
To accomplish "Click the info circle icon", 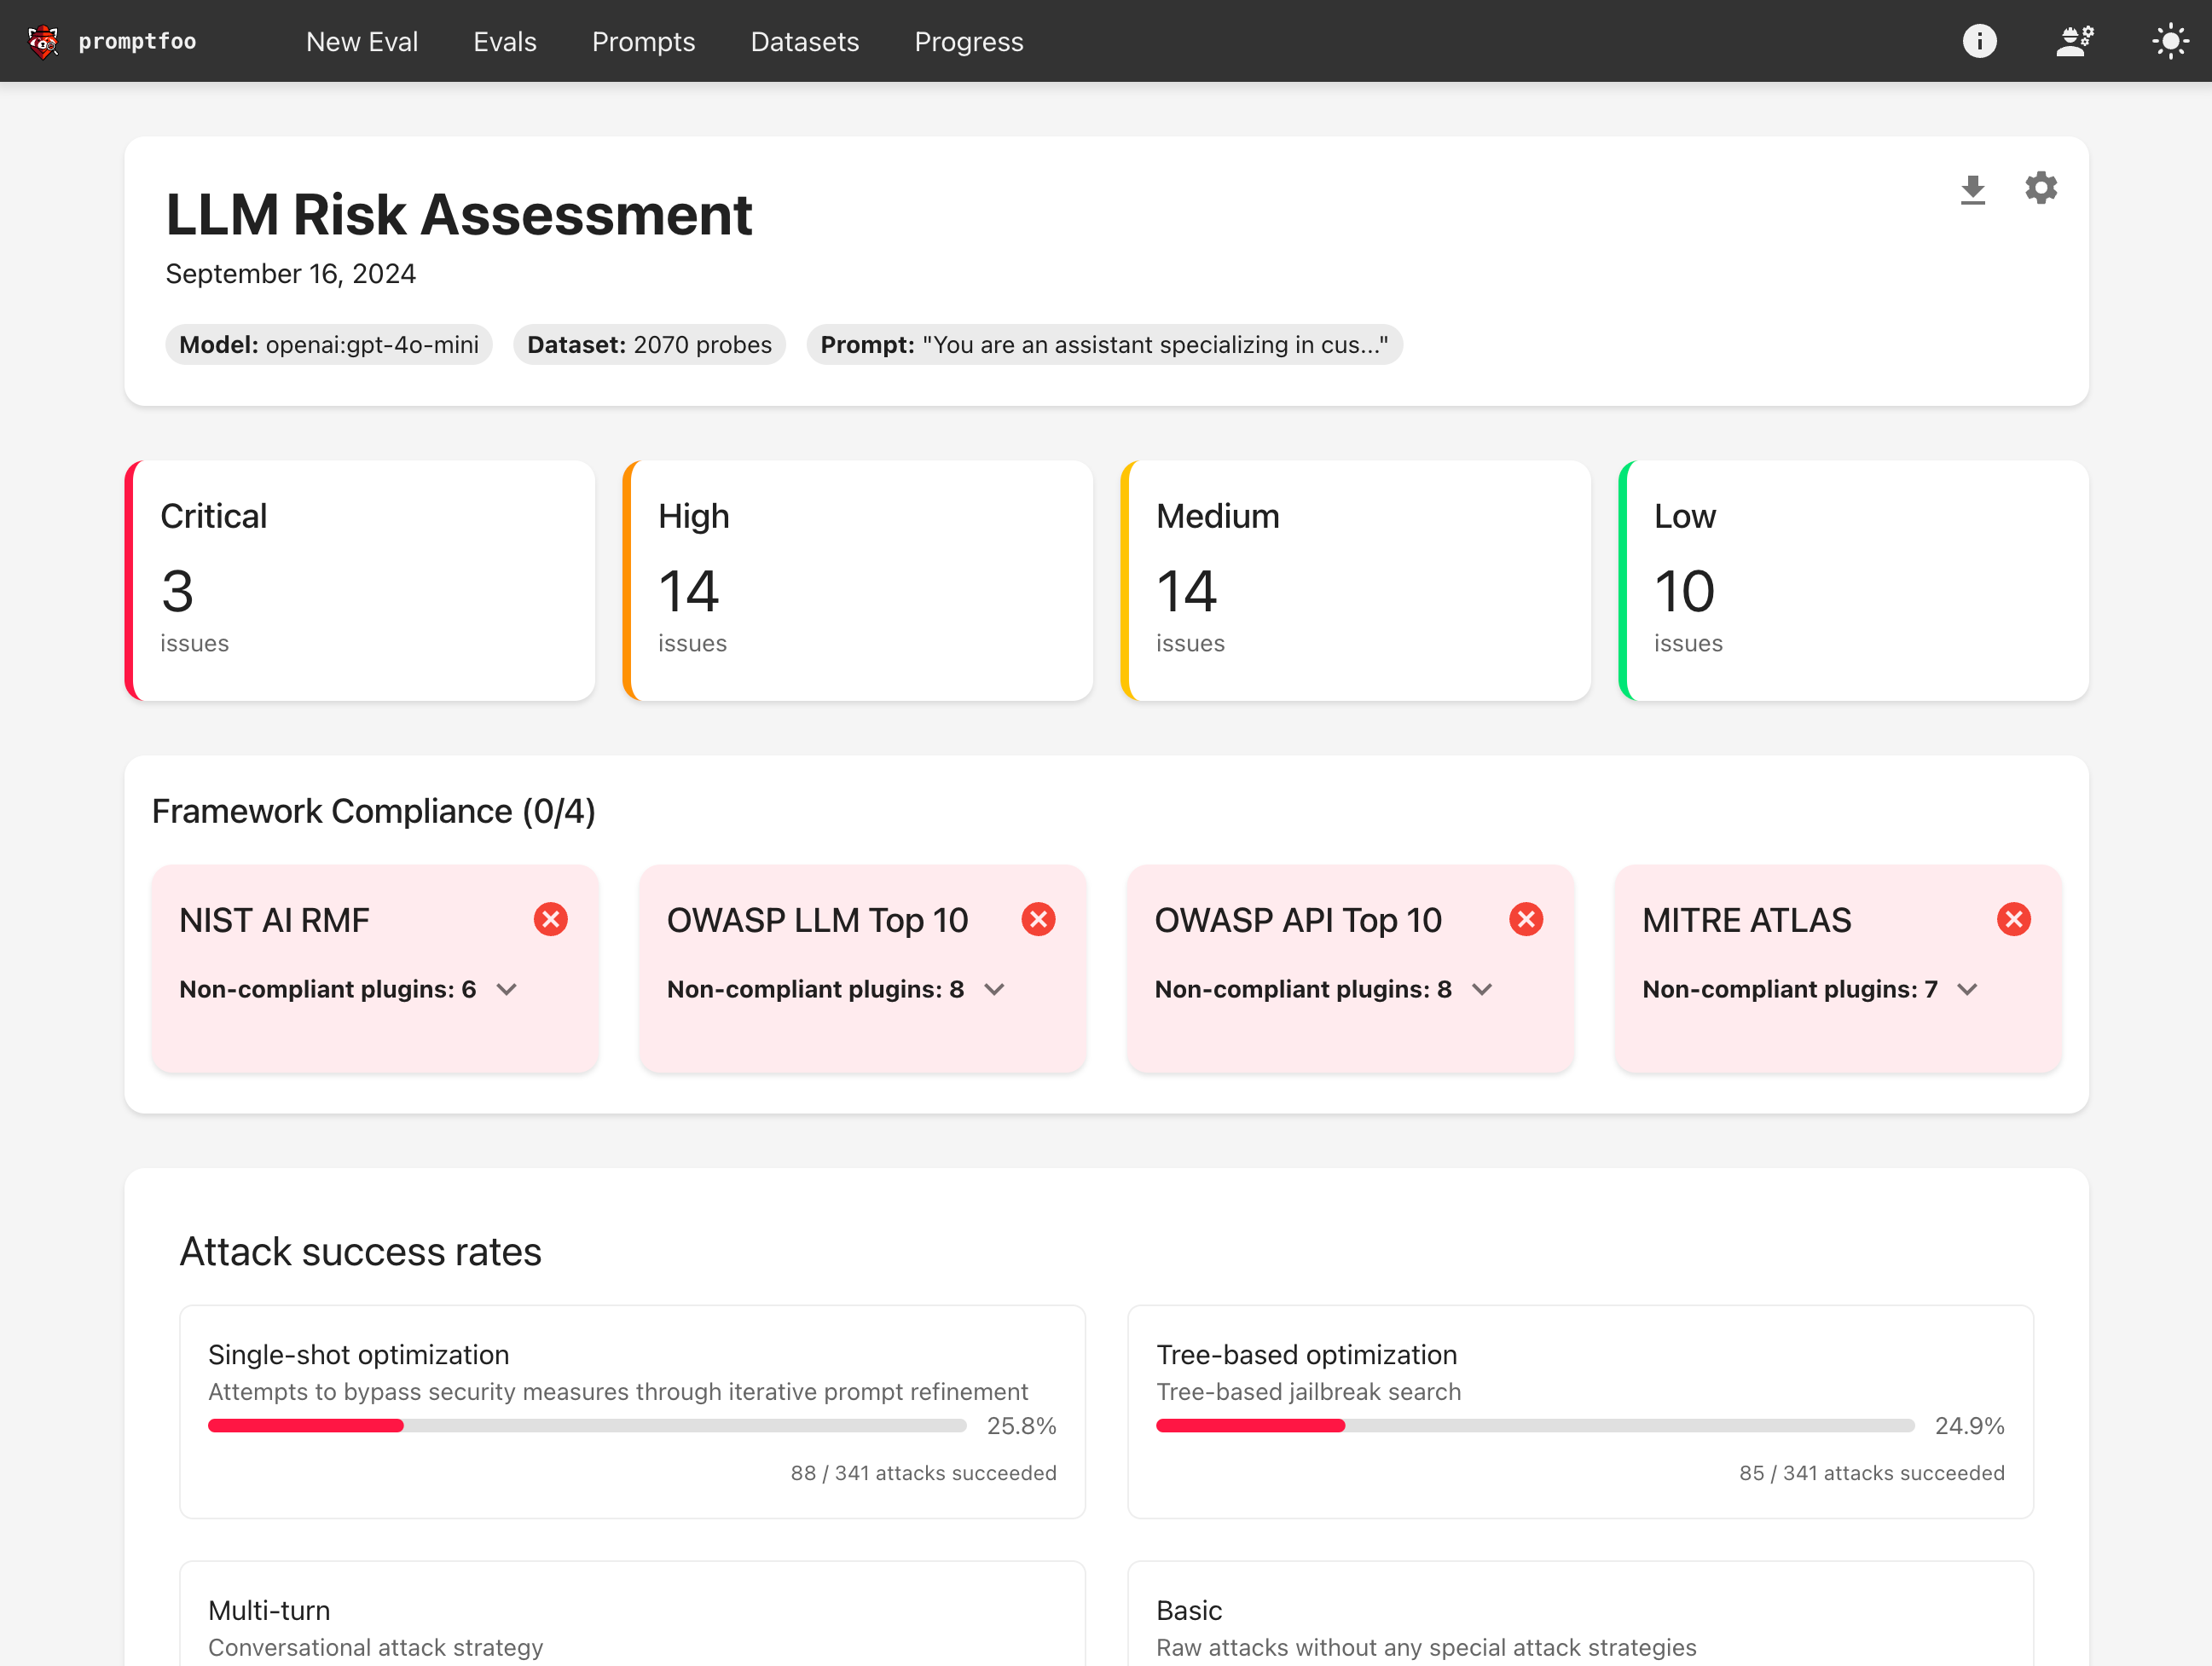I will pyautogui.click(x=1979, y=40).
